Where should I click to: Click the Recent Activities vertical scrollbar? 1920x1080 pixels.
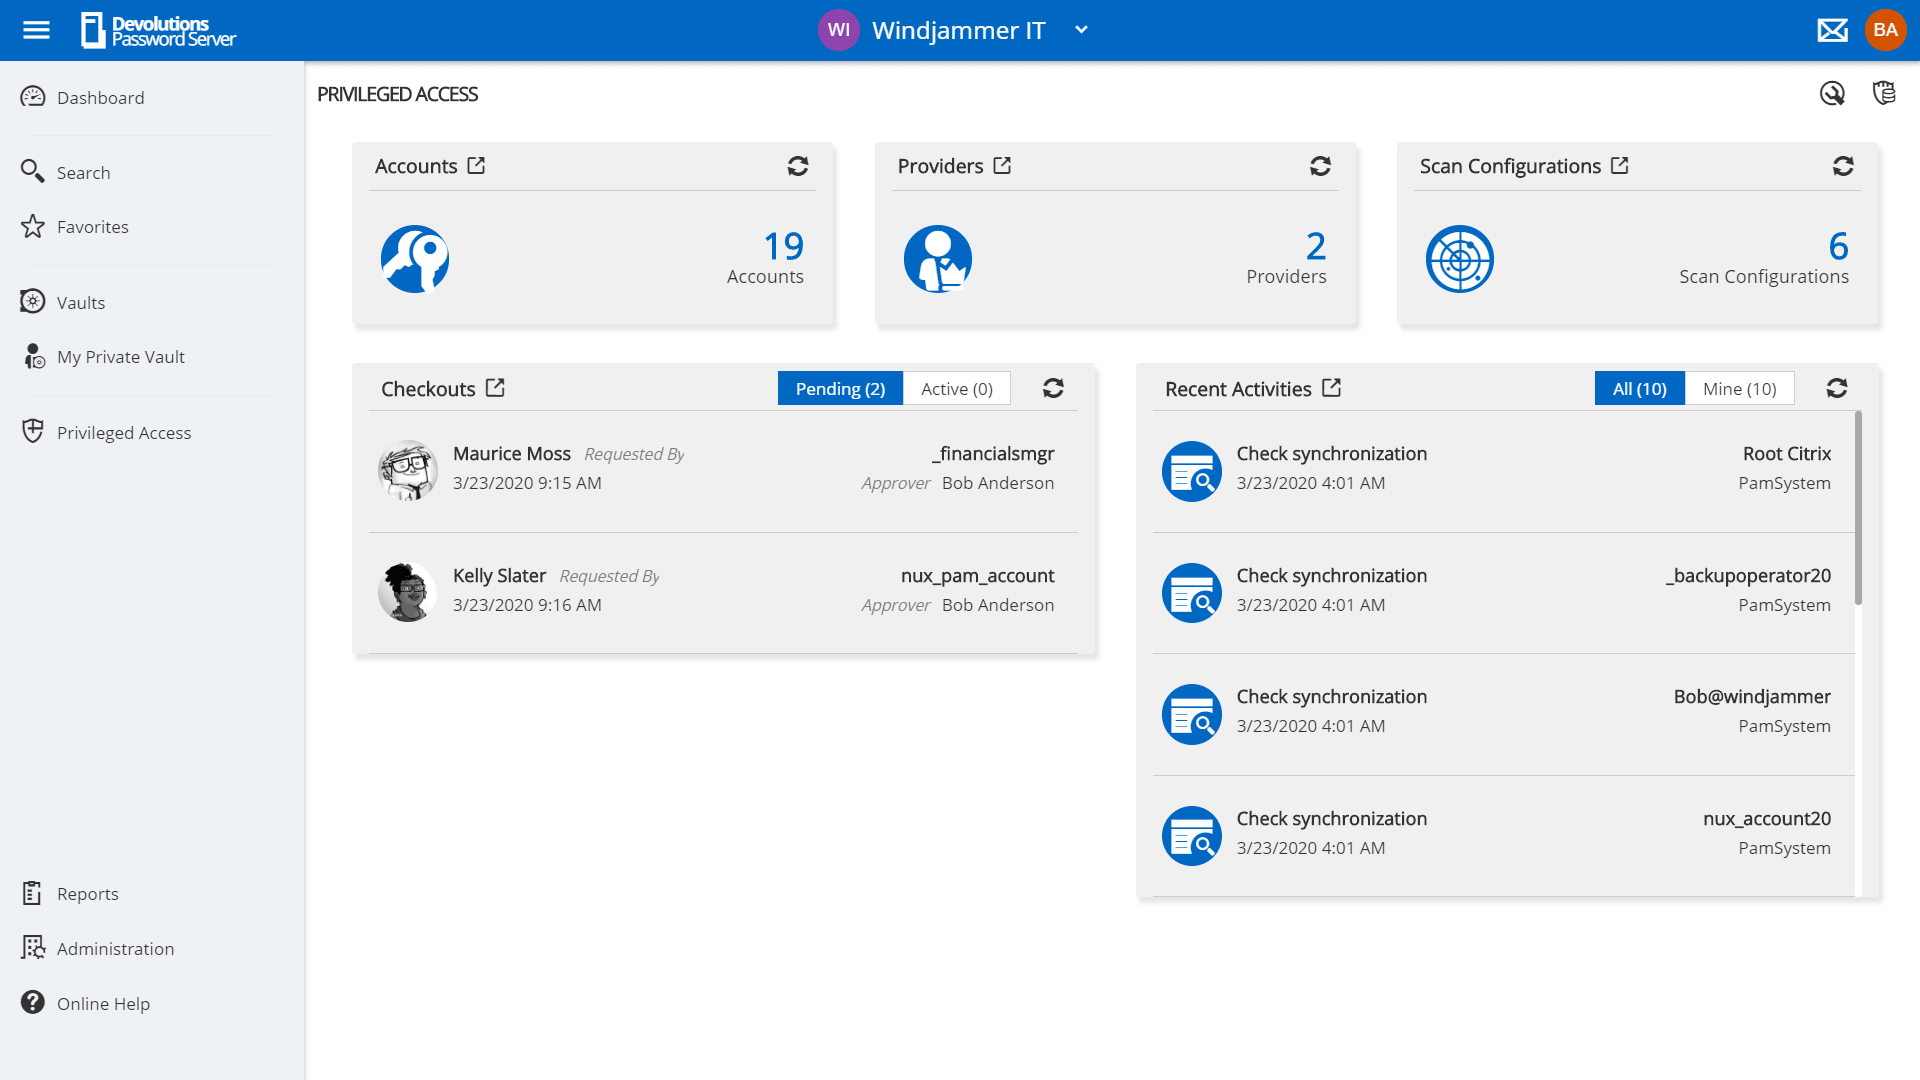(1858, 508)
